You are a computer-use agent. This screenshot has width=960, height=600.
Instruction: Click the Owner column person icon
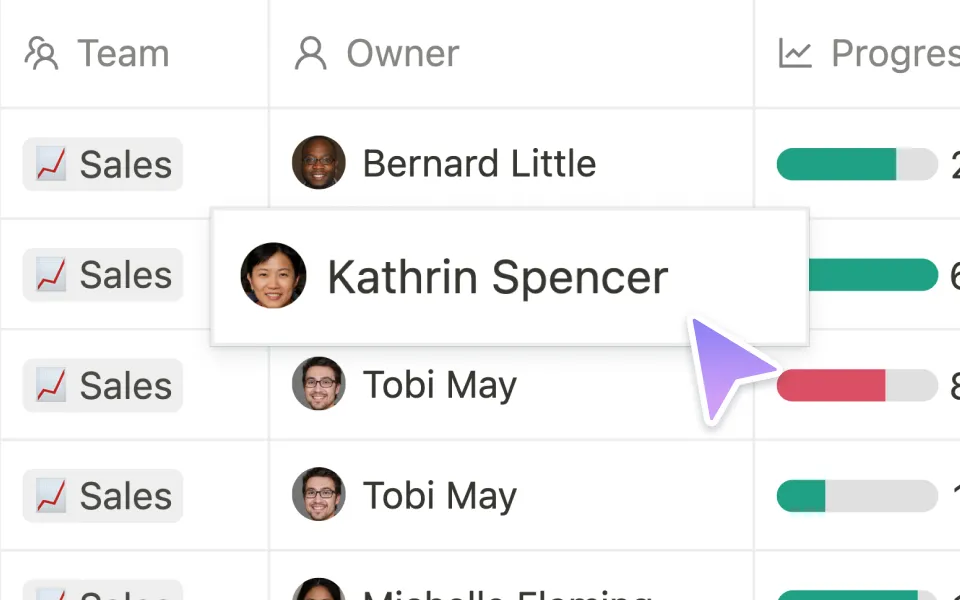(x=311, y=53)
